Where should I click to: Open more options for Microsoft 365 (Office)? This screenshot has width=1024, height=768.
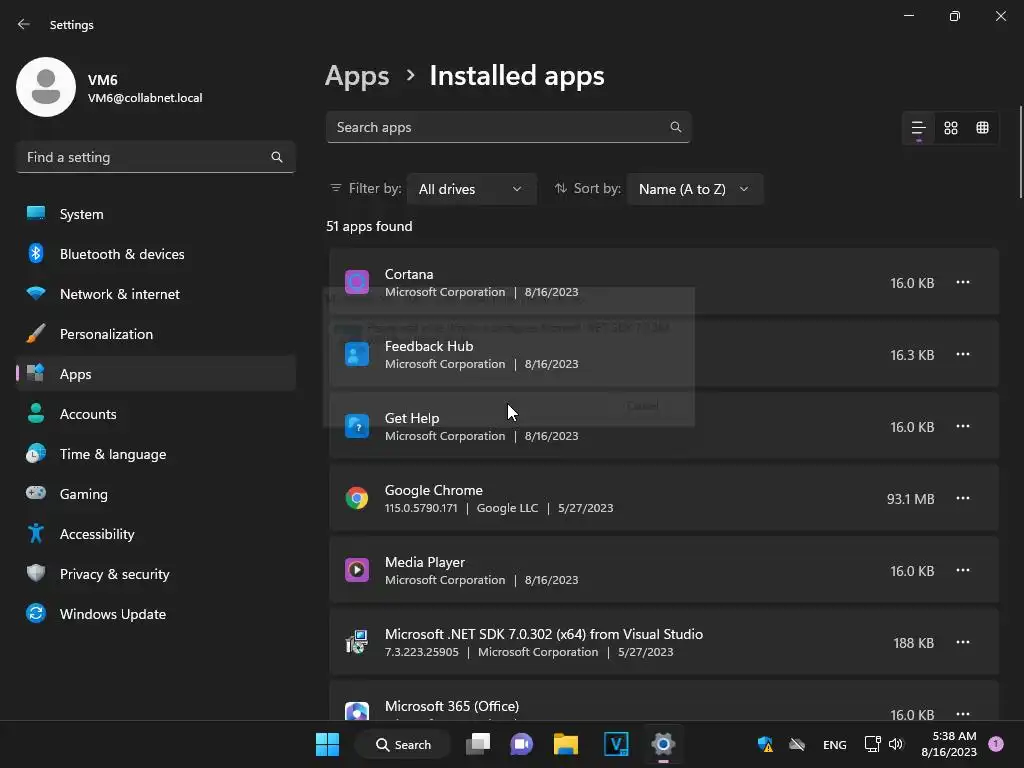(963, 713)
